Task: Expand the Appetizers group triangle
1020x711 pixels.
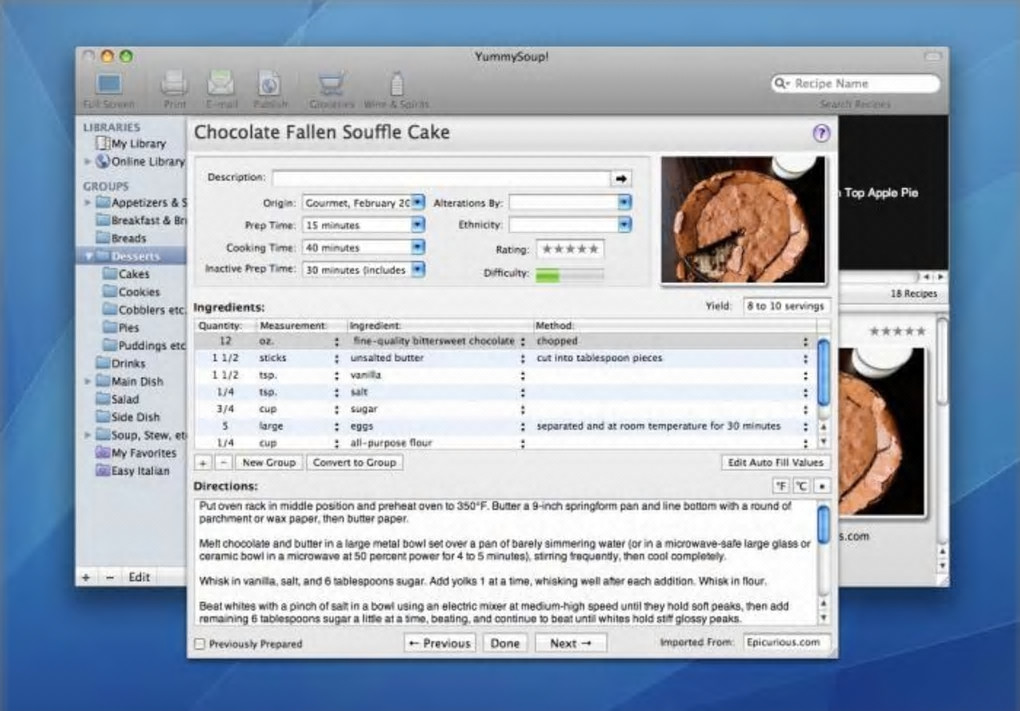Action: pos(88,202)
